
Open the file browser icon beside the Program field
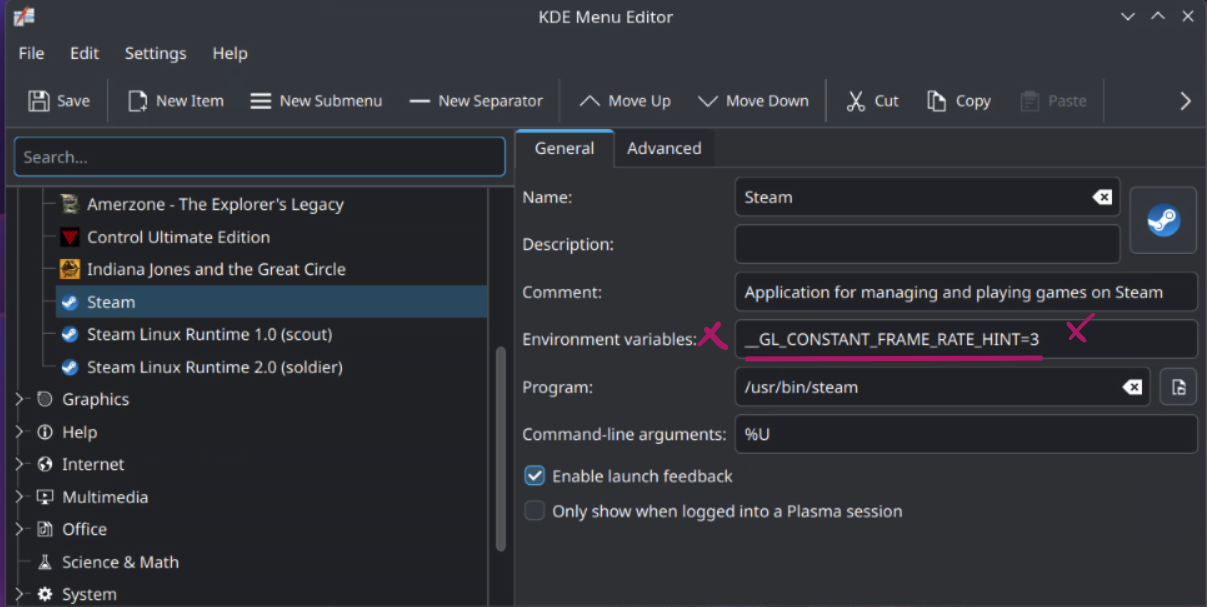(x=1178, y=387)
